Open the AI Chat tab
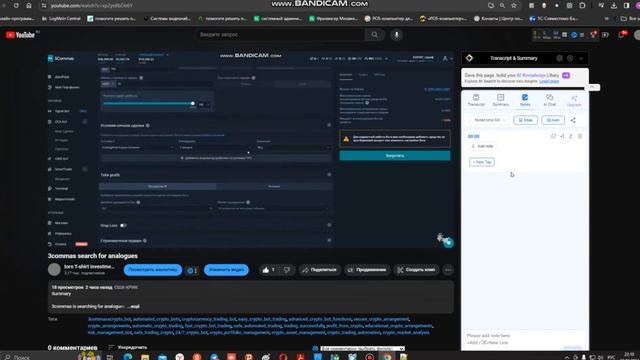 tap(549, 100)
